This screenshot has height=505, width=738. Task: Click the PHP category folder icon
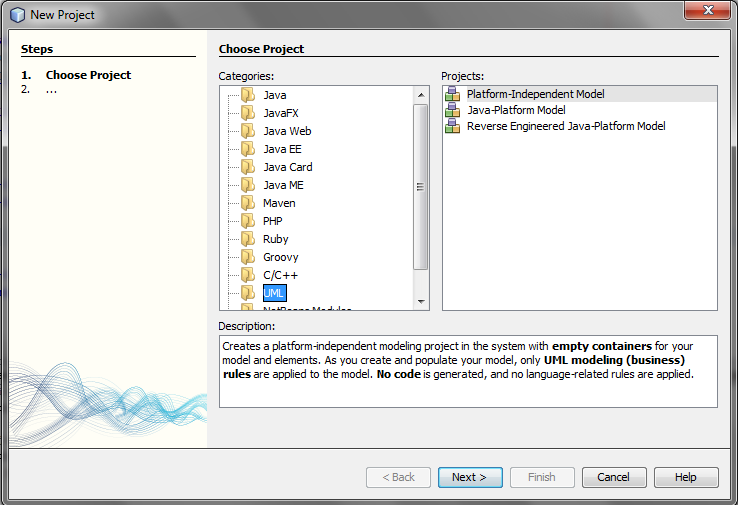pos(248,221)
